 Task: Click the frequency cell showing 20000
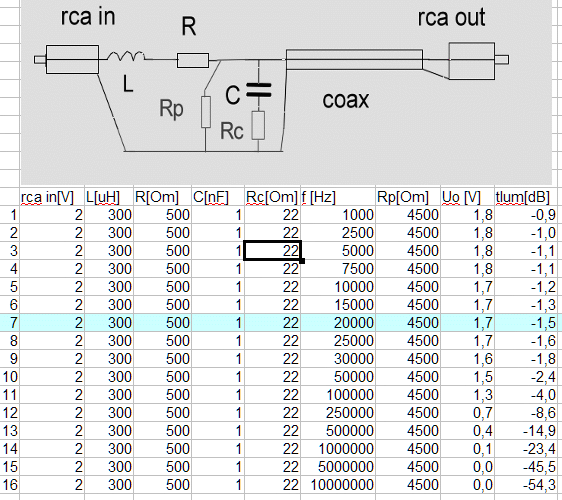[x=338, y=323]
